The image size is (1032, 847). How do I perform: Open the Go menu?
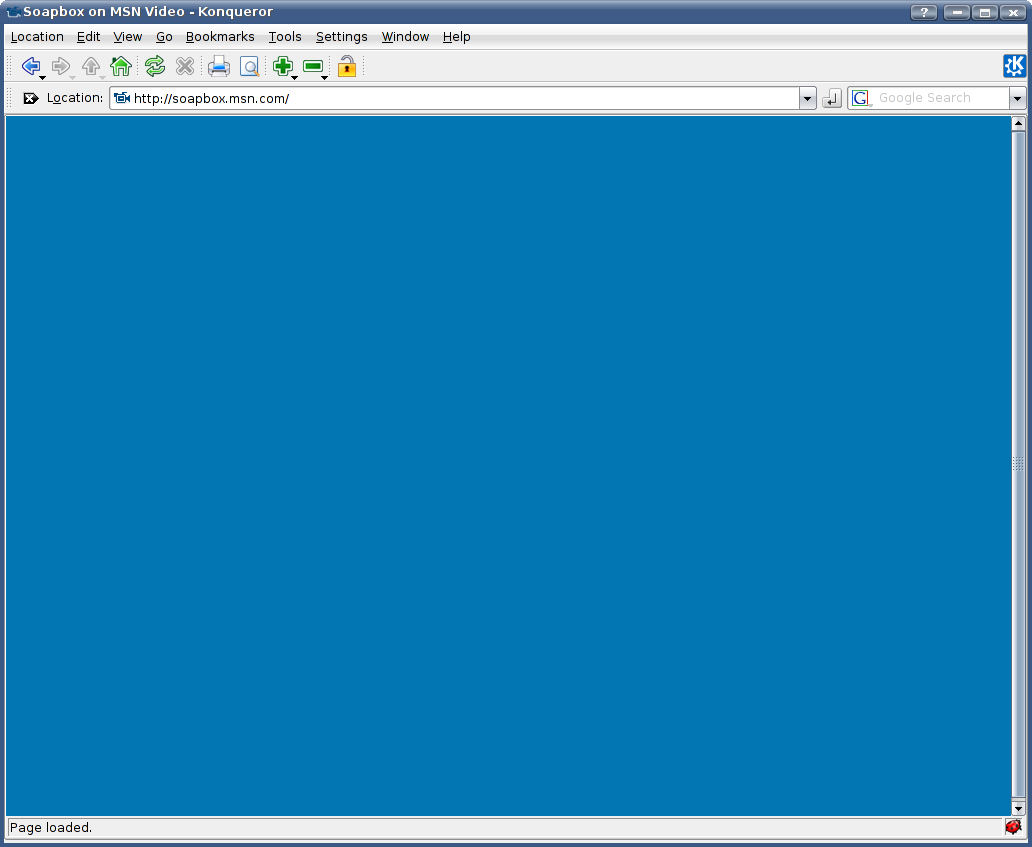[x=164, y=37]
